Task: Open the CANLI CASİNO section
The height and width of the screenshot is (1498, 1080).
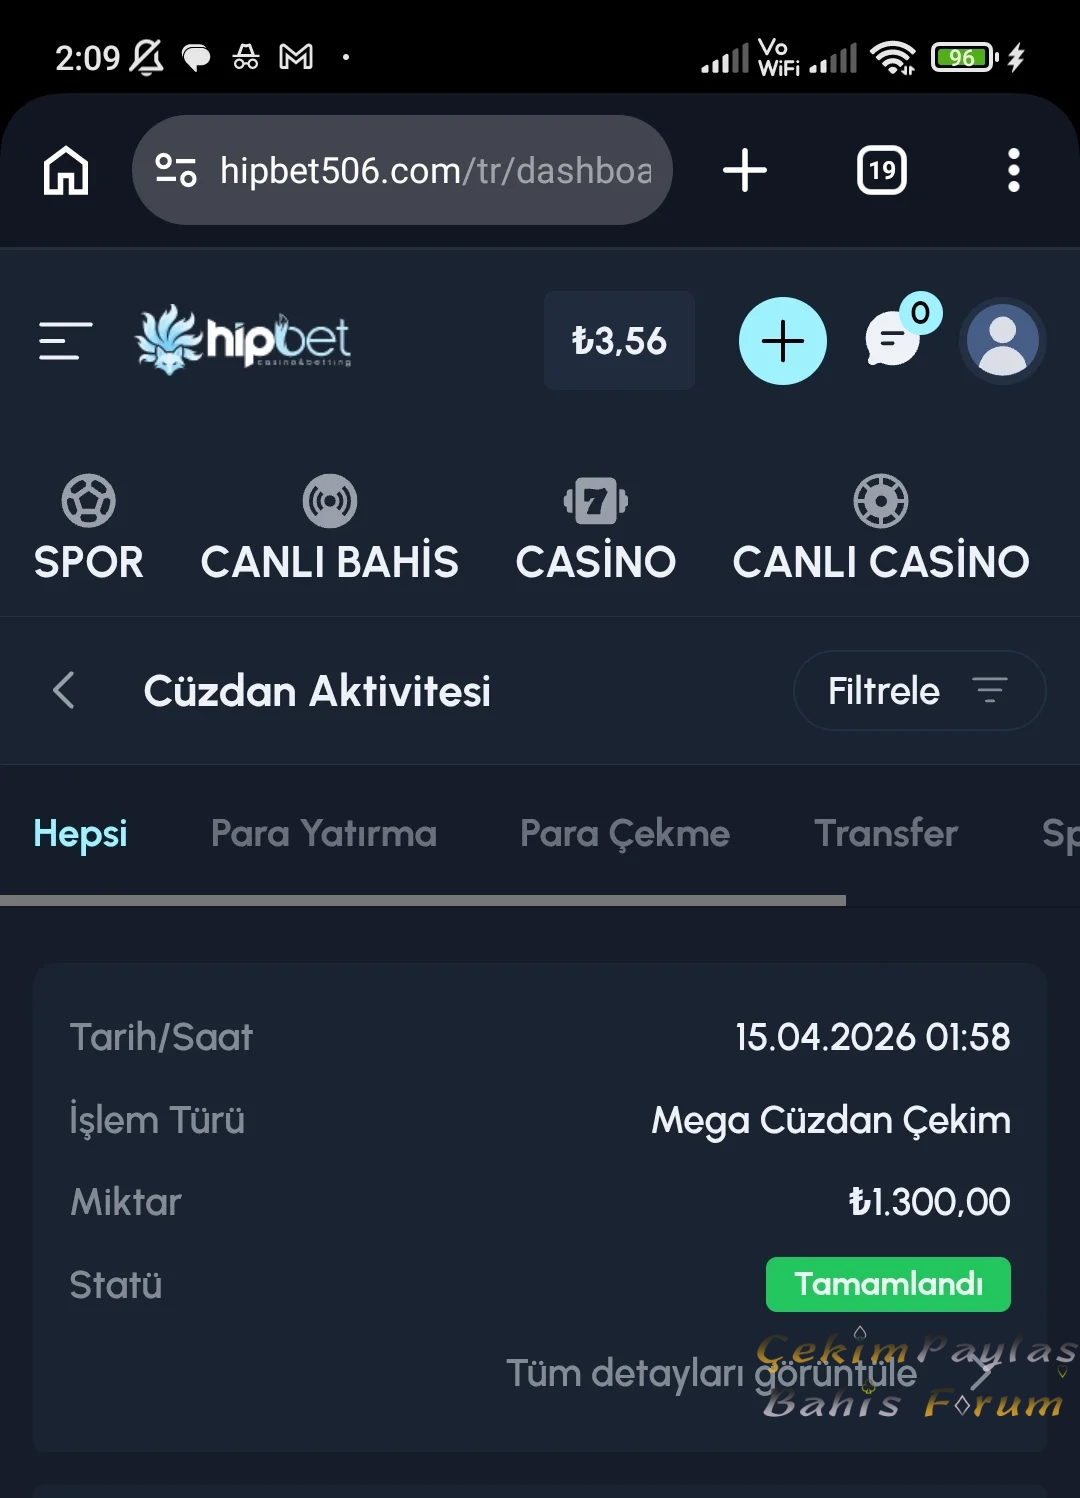Action: tap(880, 530)
